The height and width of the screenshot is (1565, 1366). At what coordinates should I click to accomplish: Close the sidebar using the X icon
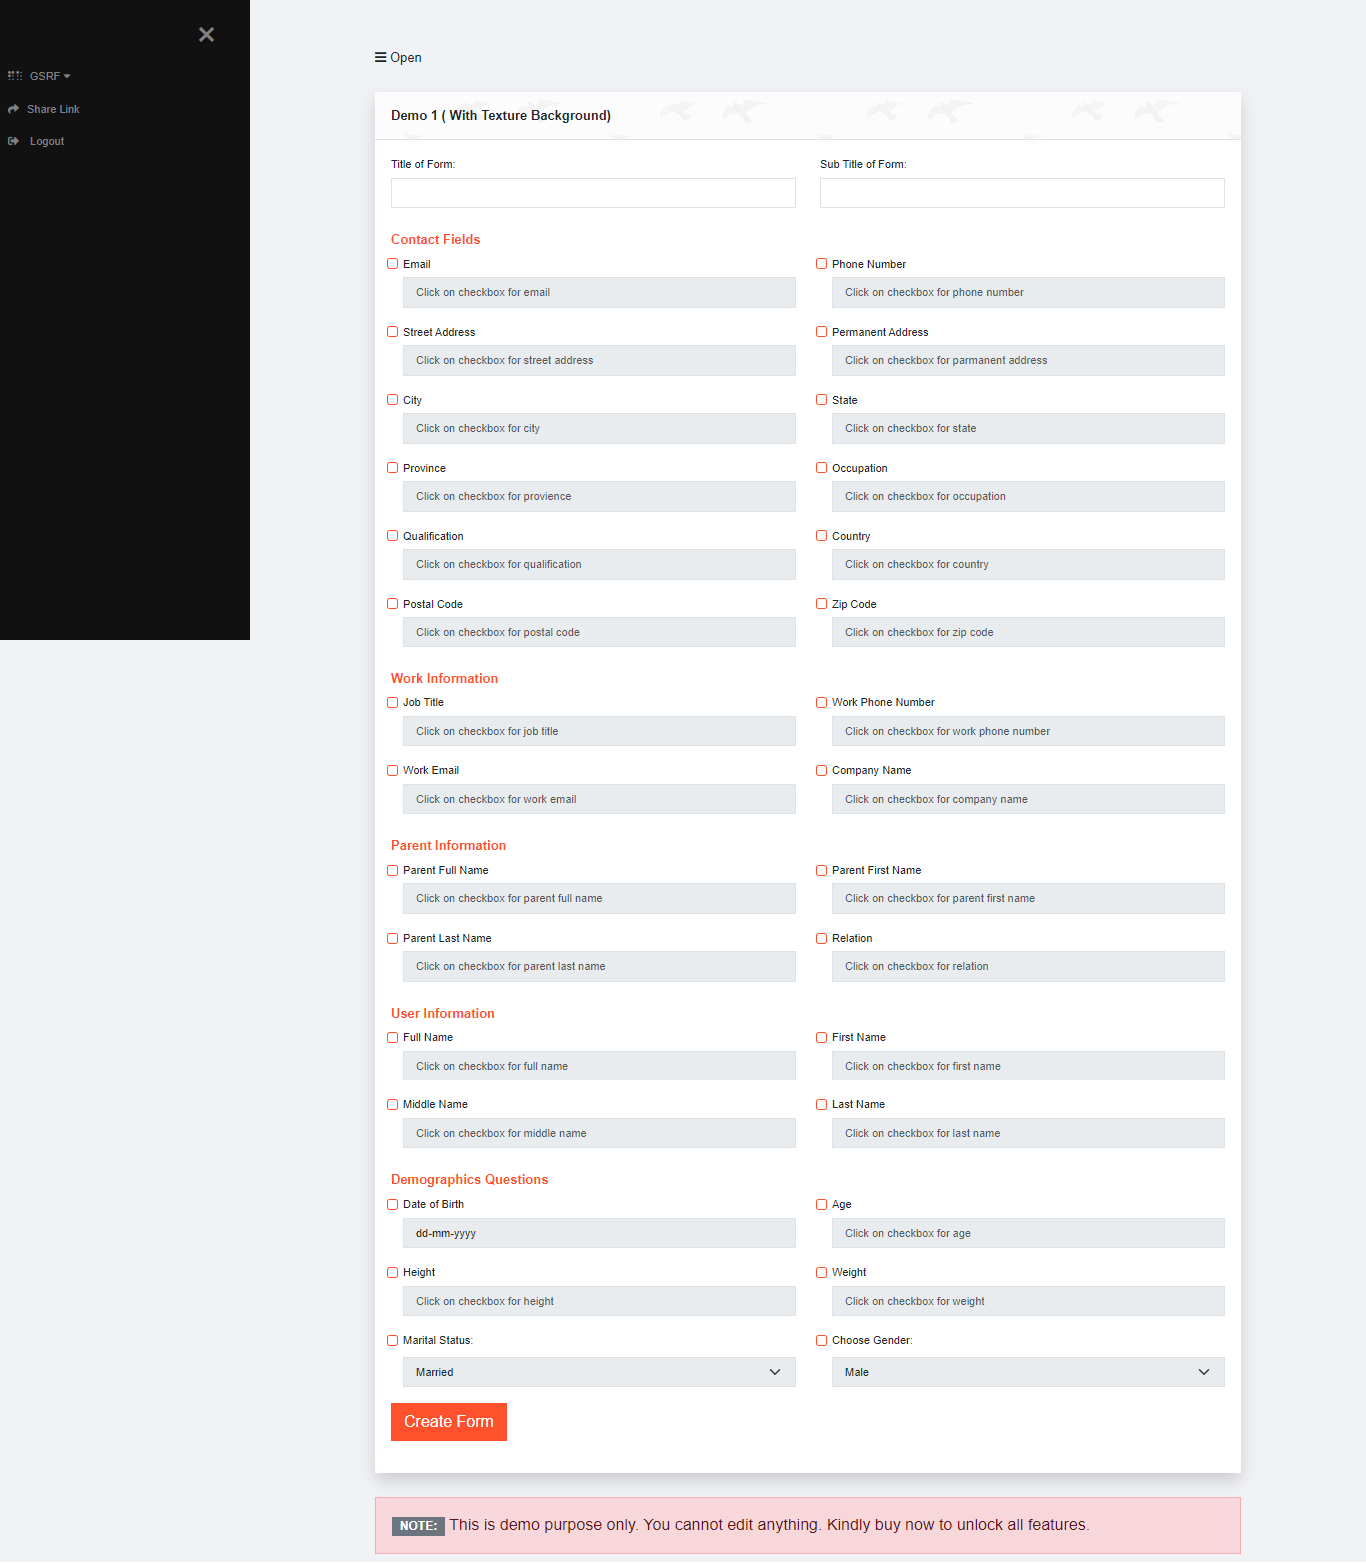(x=206, y=34)
